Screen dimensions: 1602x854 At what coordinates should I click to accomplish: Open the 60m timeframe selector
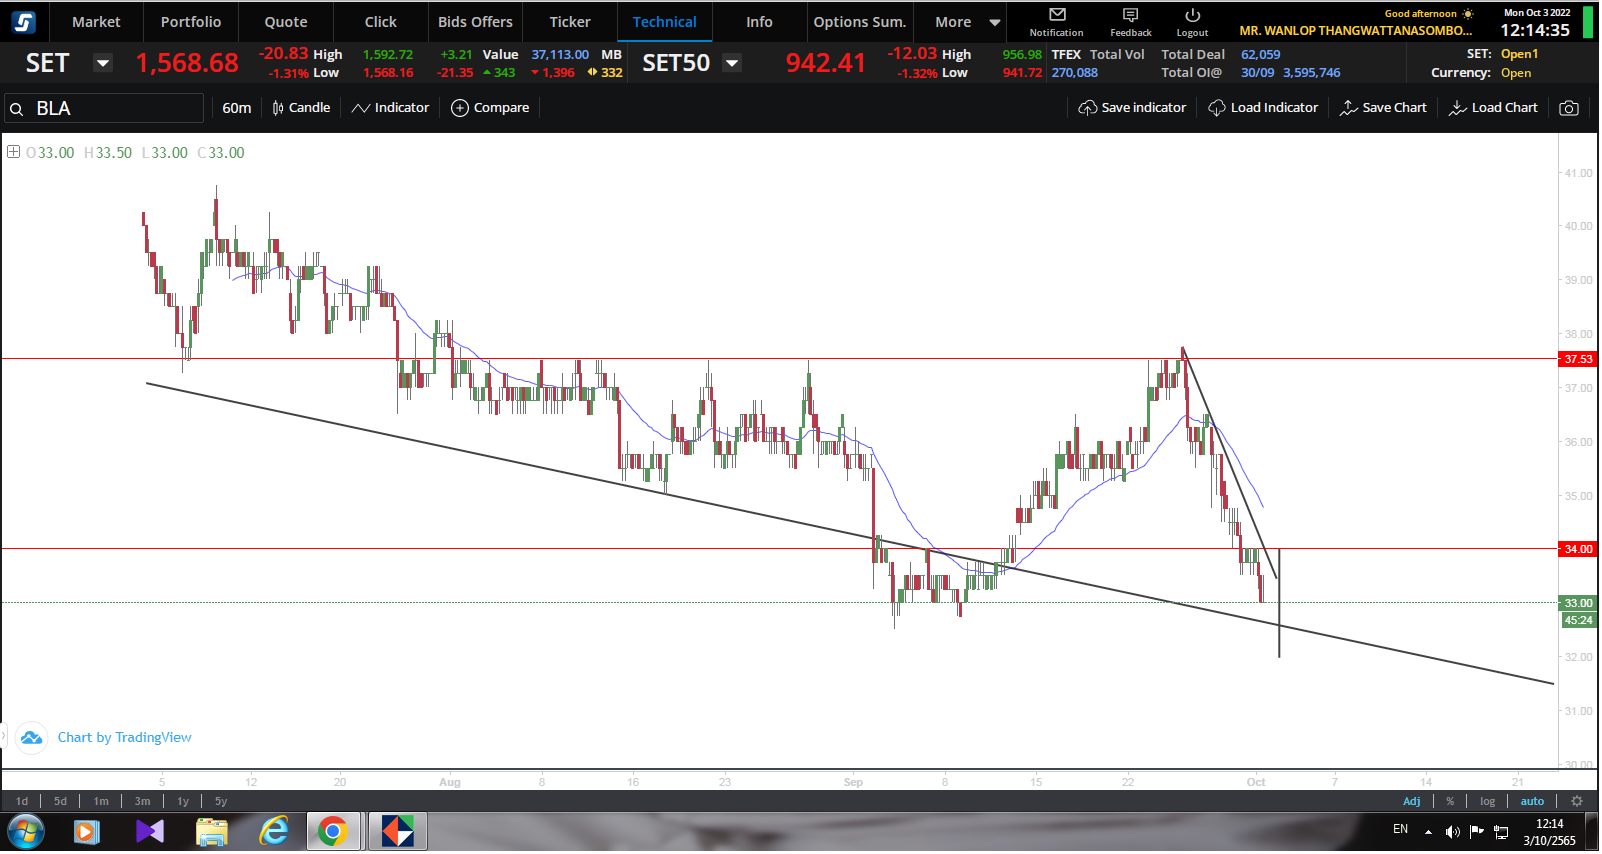pyautogui.click(x=237, y=108)
